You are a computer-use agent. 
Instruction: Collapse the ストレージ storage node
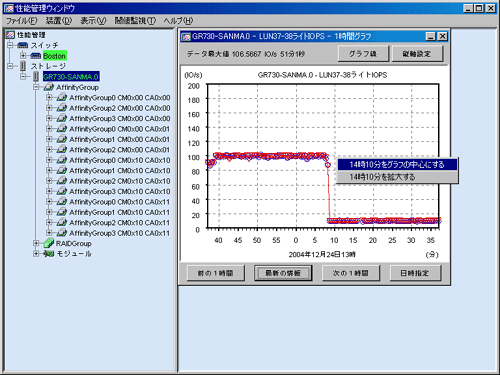coord(10,66)
